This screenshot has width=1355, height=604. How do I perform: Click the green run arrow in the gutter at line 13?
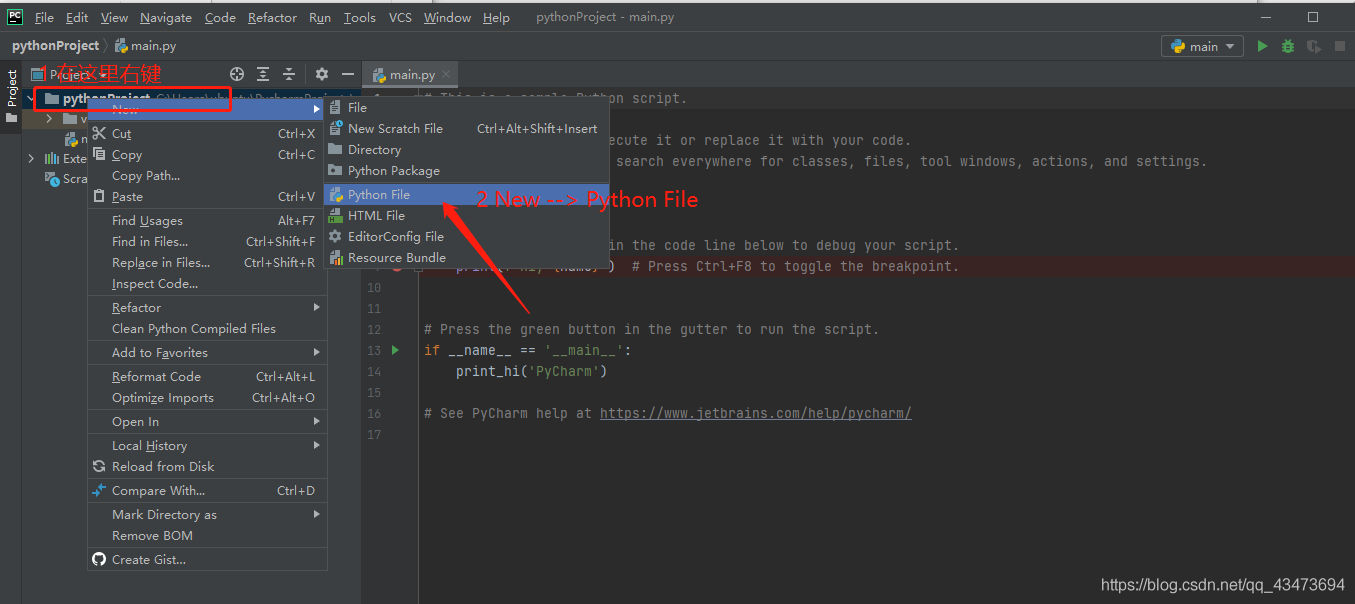[396, 350]
